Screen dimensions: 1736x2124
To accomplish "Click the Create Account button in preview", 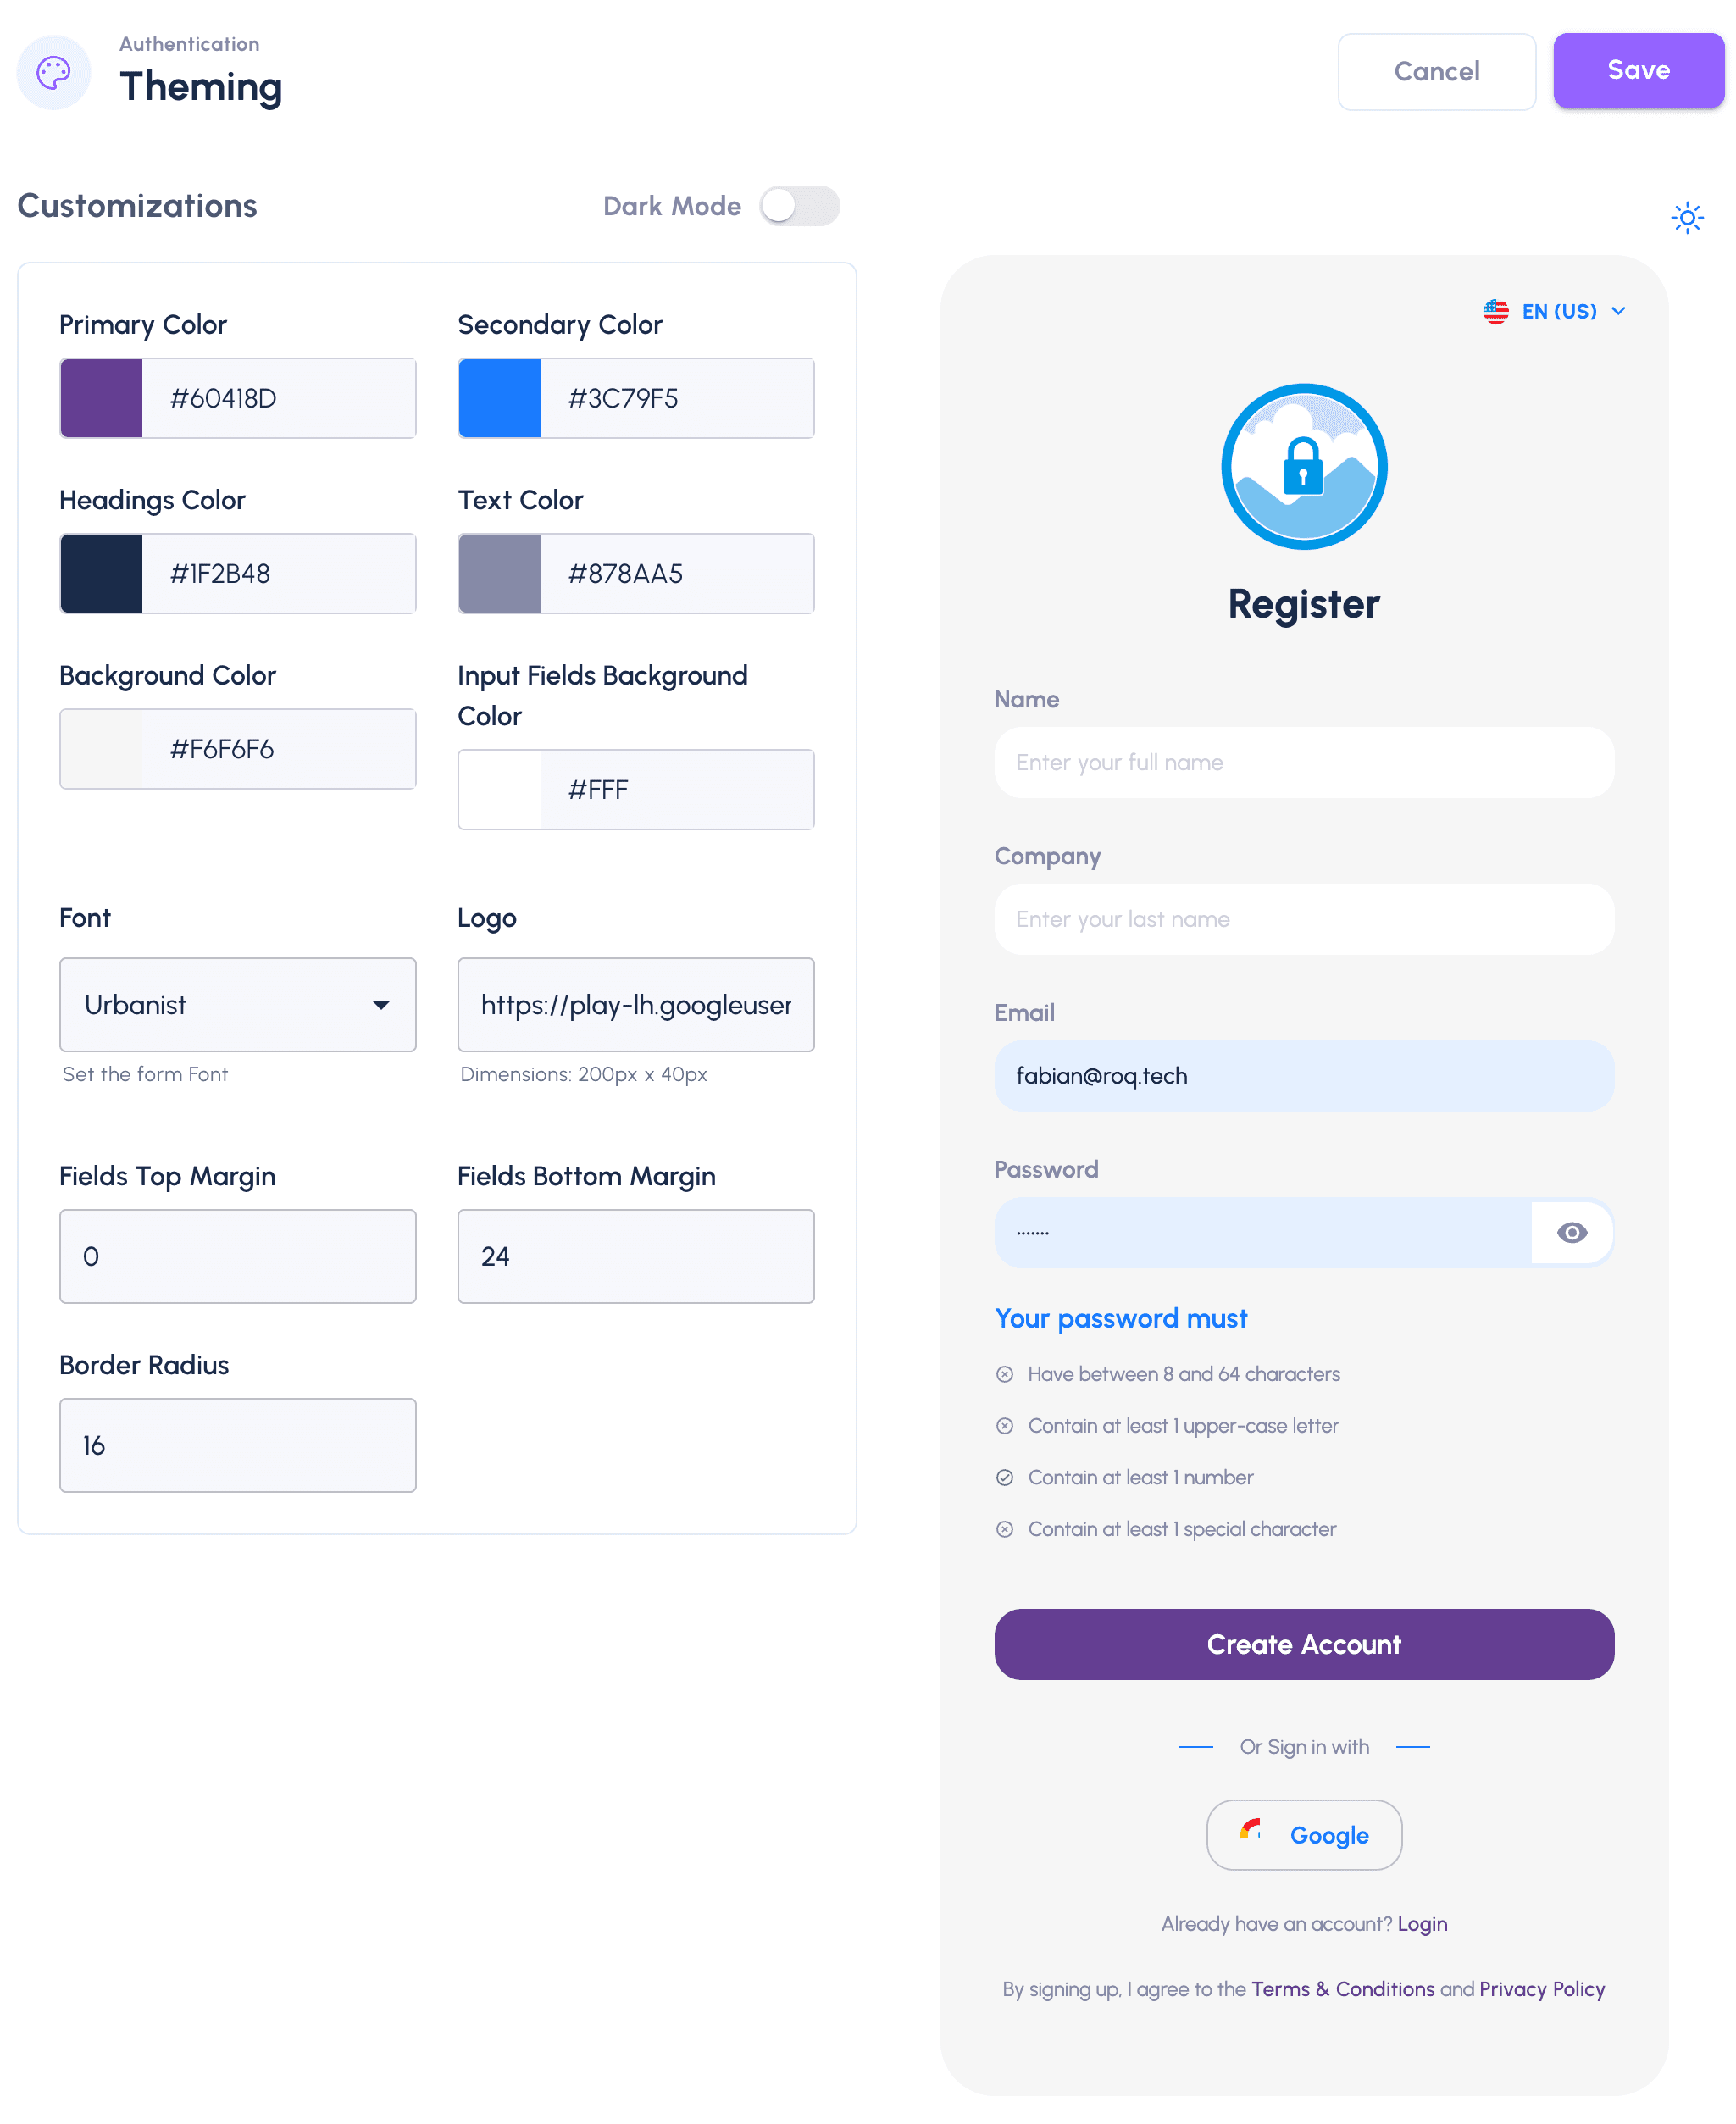I will click(x=1302, y=1643).
